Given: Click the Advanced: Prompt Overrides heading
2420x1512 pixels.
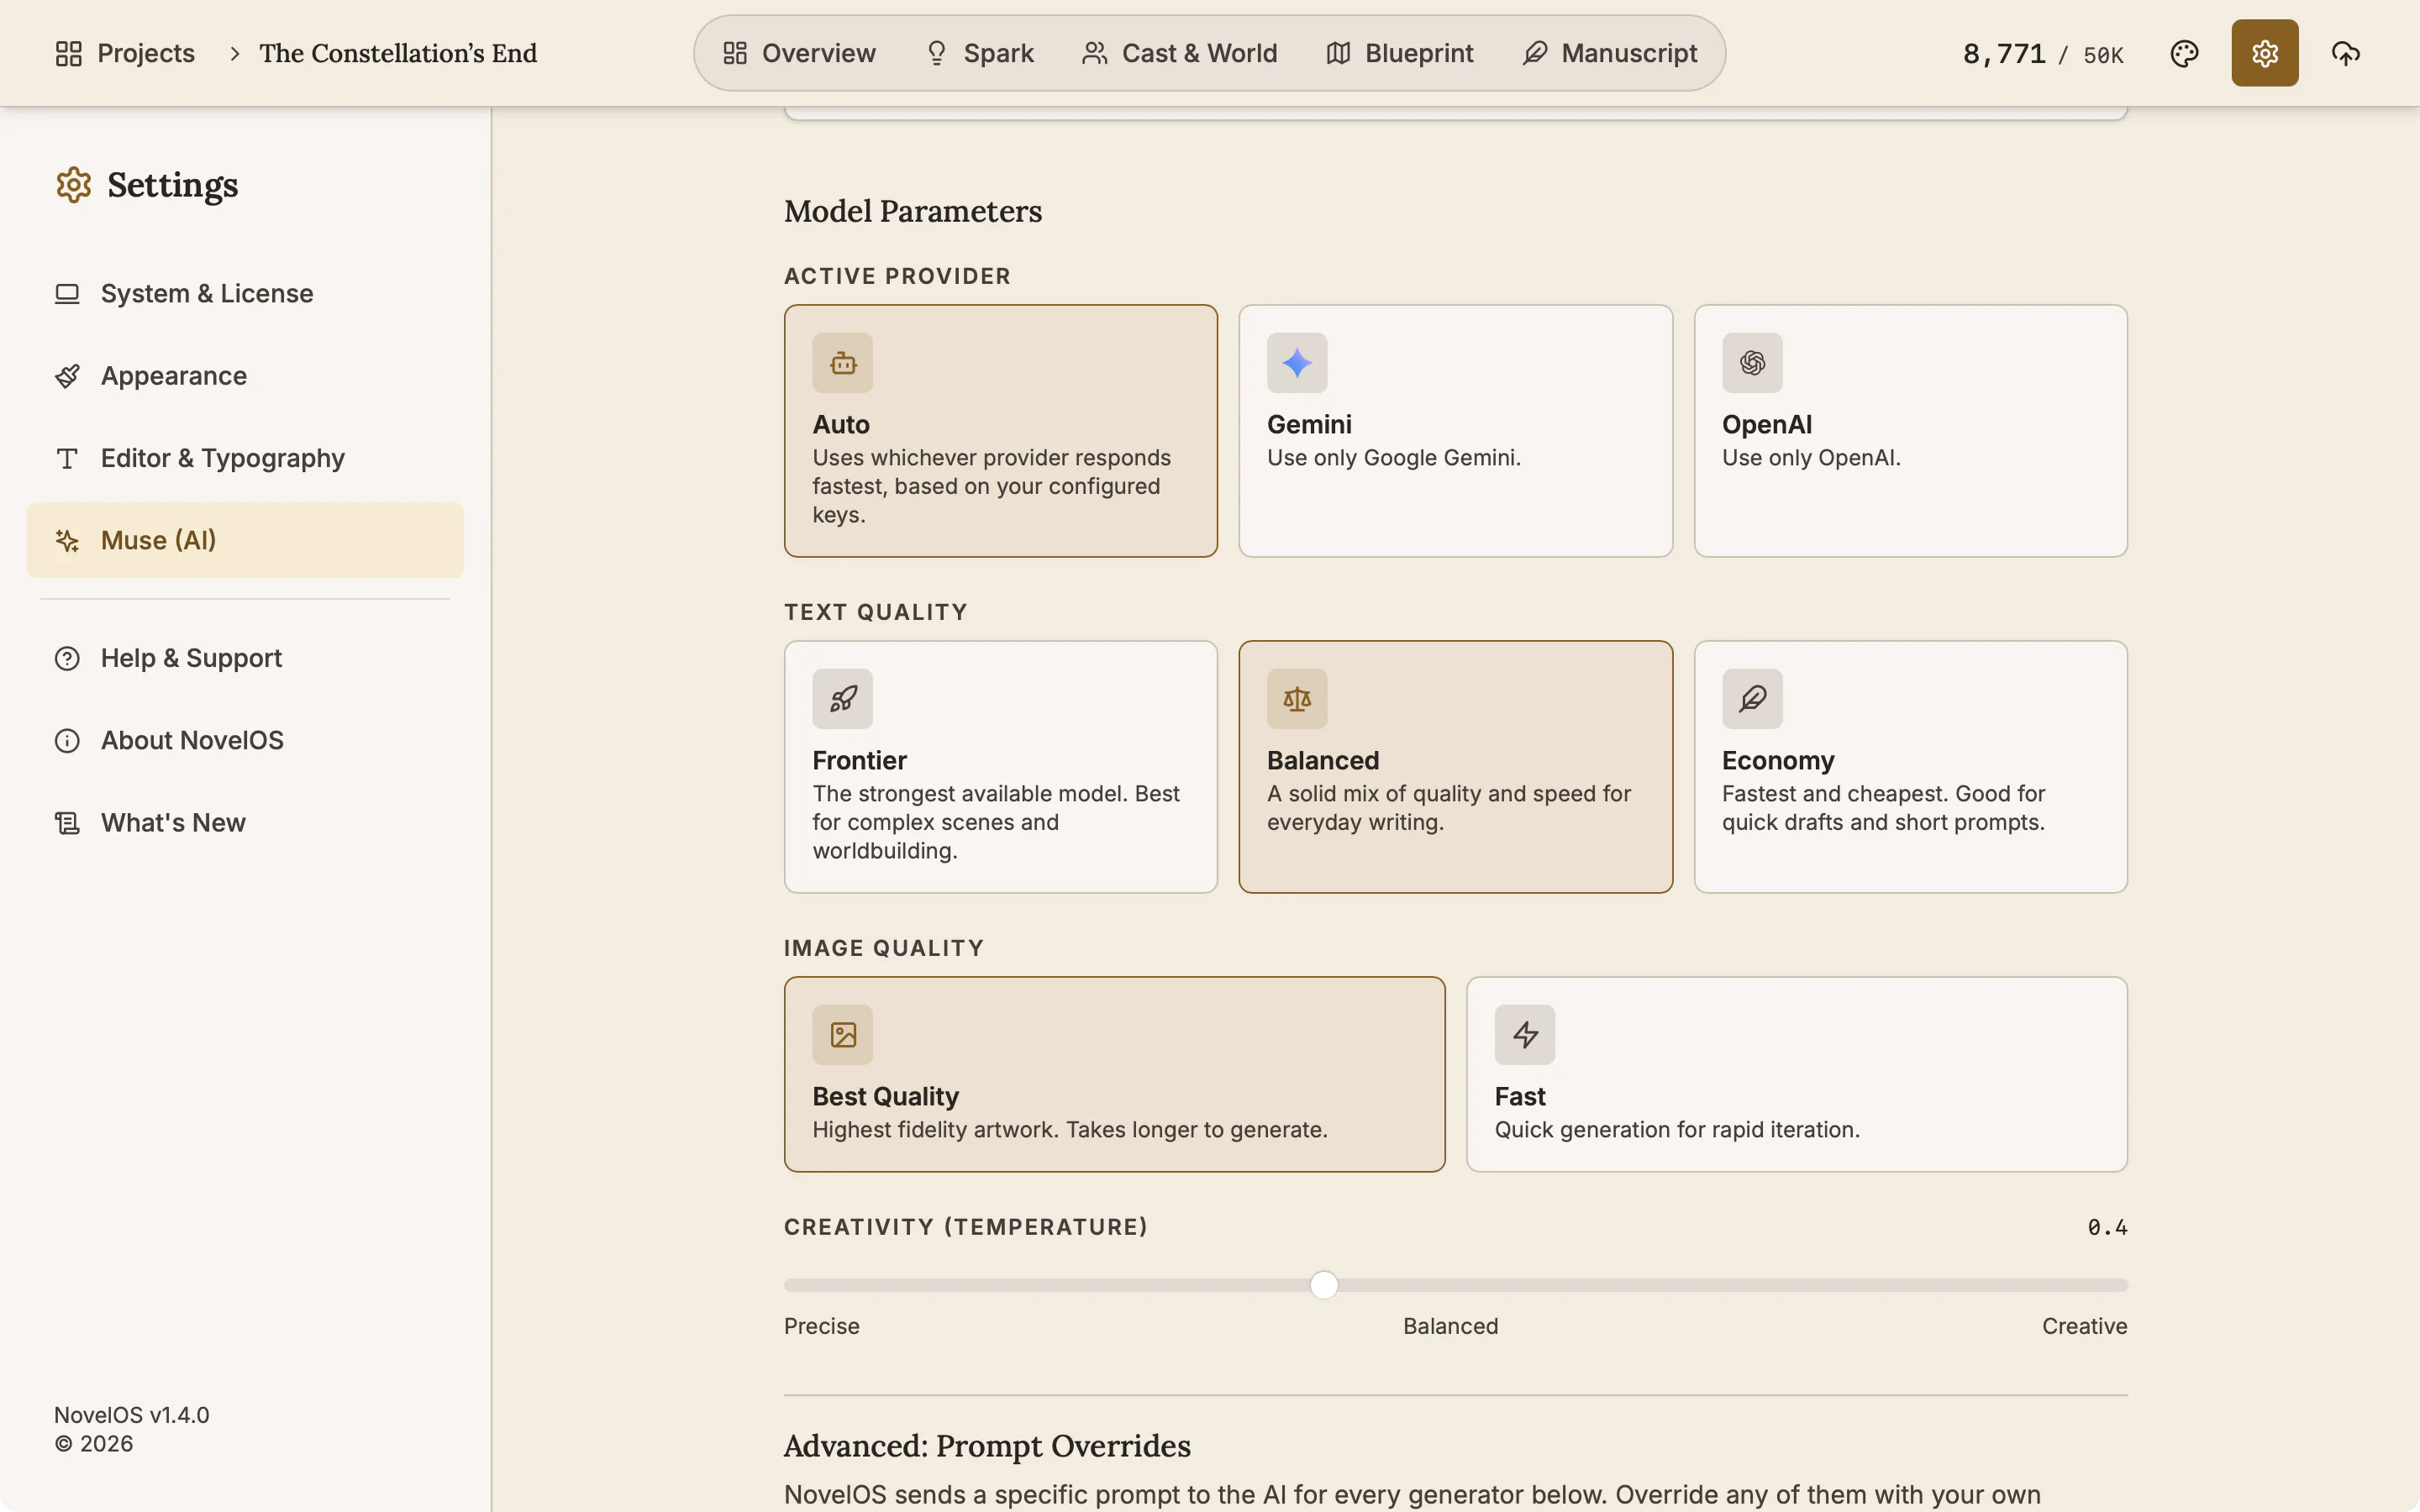Looking at the screenshot, I should (987, 1446).
